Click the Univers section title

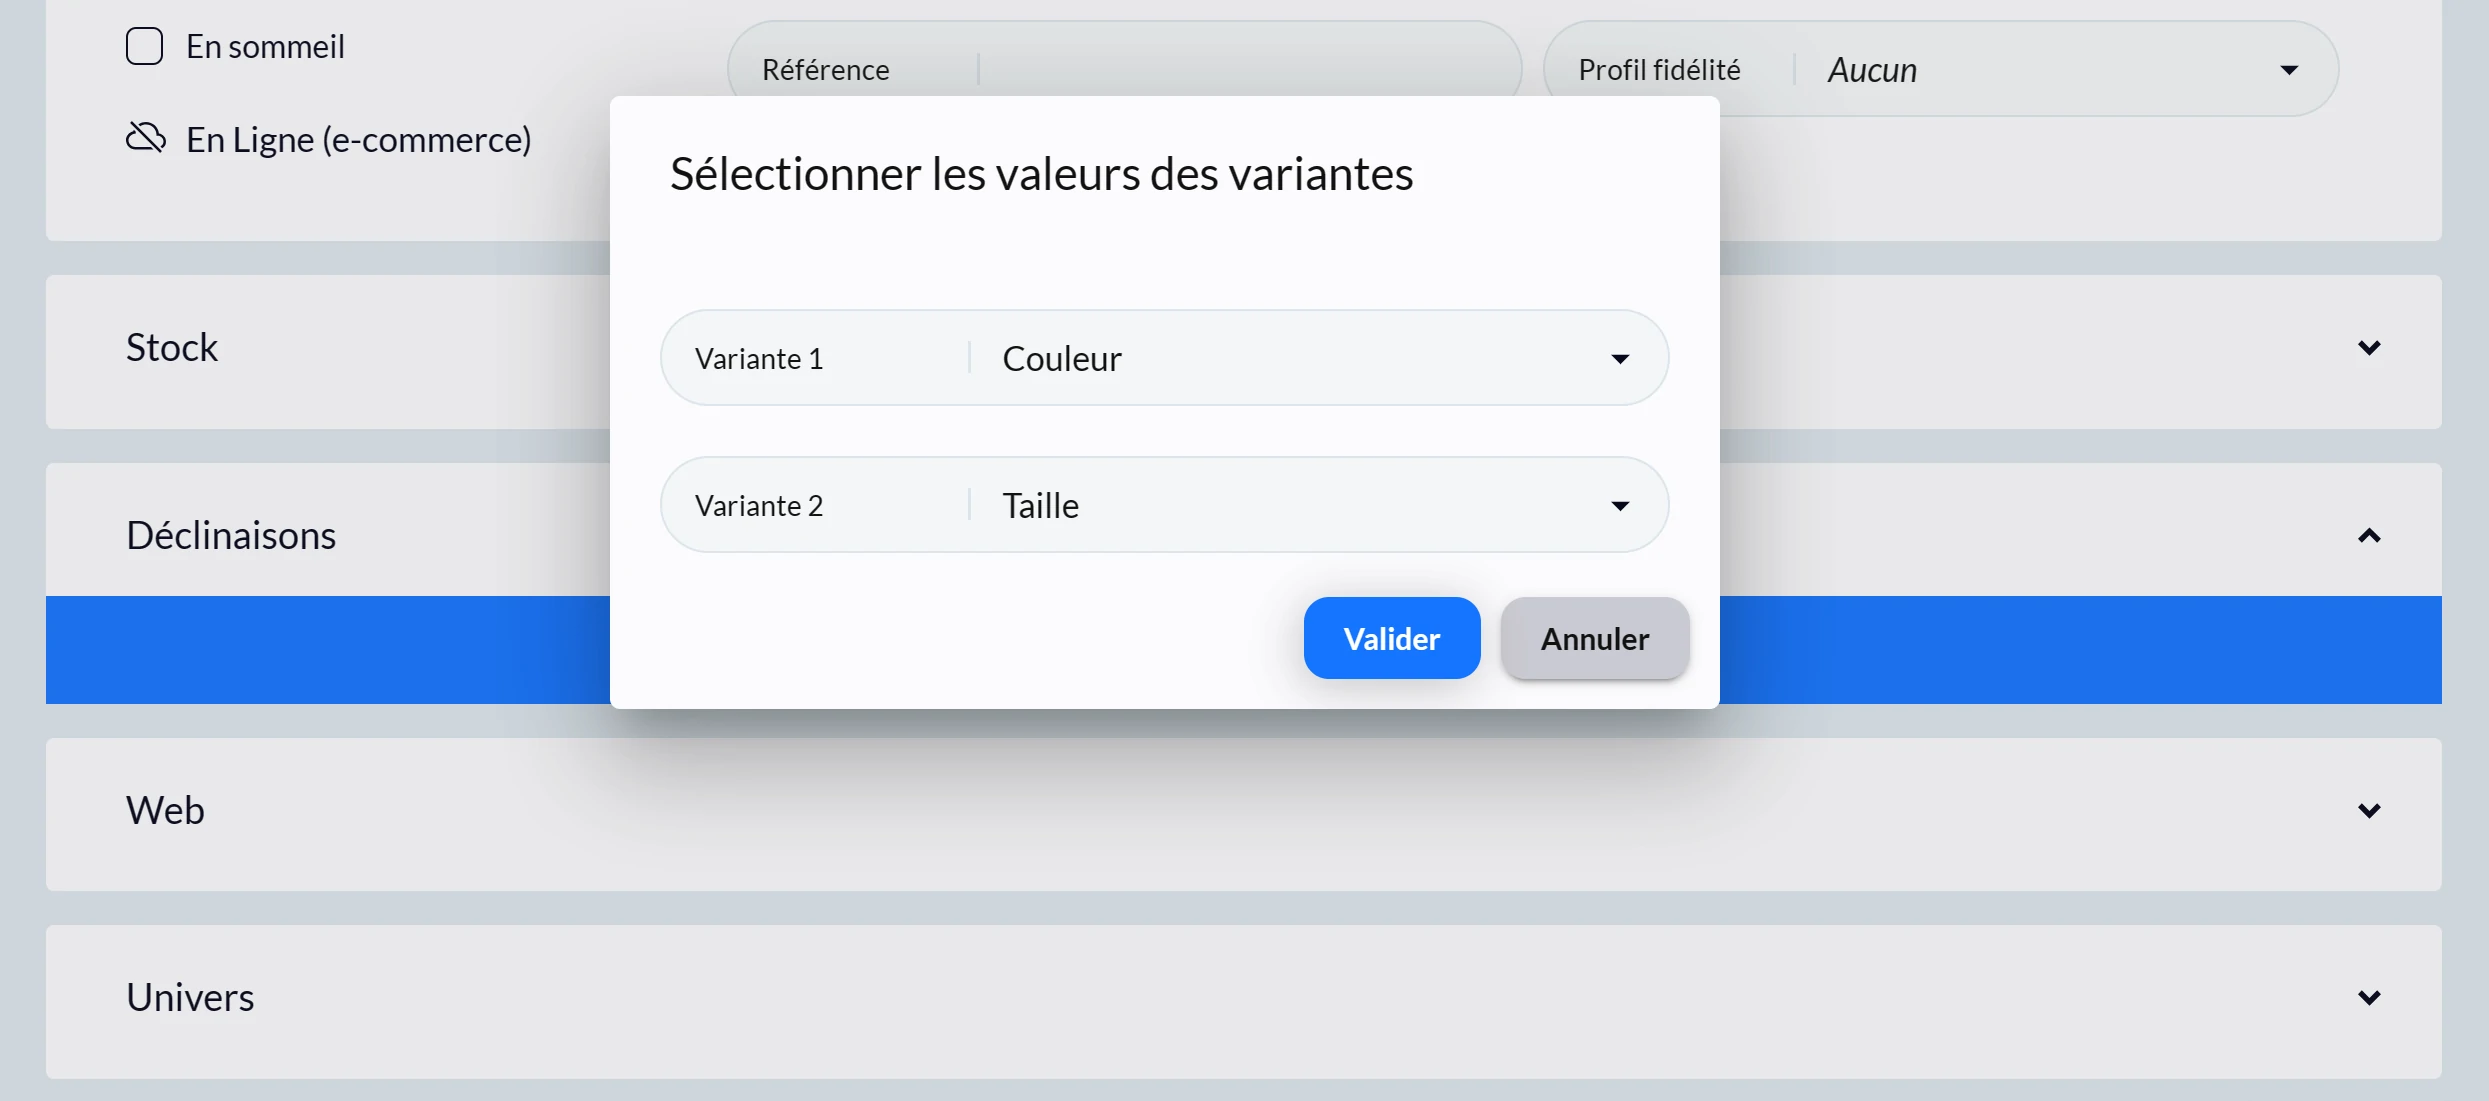tap(190, 998)
